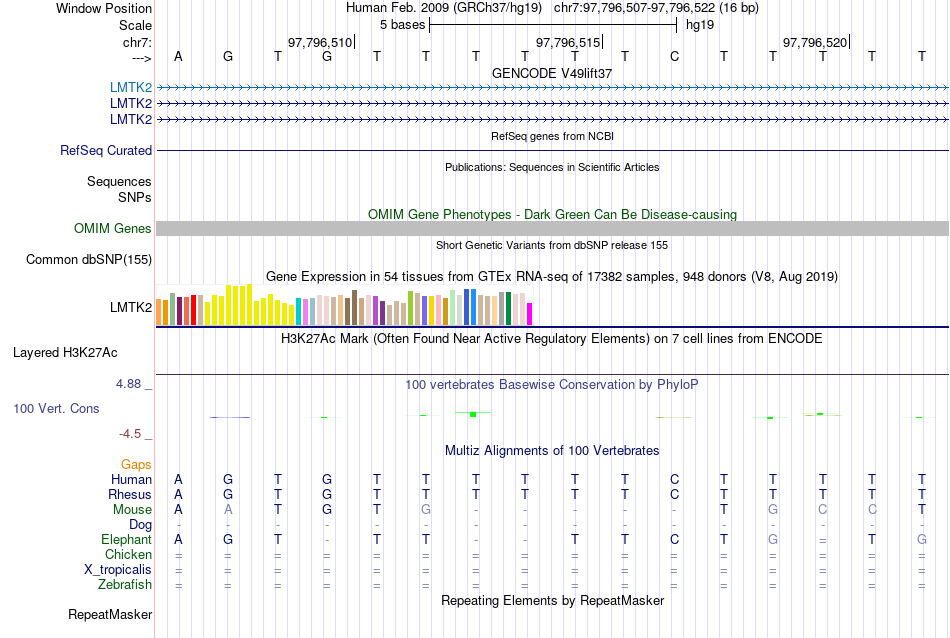The height and width of the screenshot is (638, 950).
Task: Click the A base in the reference sequence row
Action: [178, 56]
